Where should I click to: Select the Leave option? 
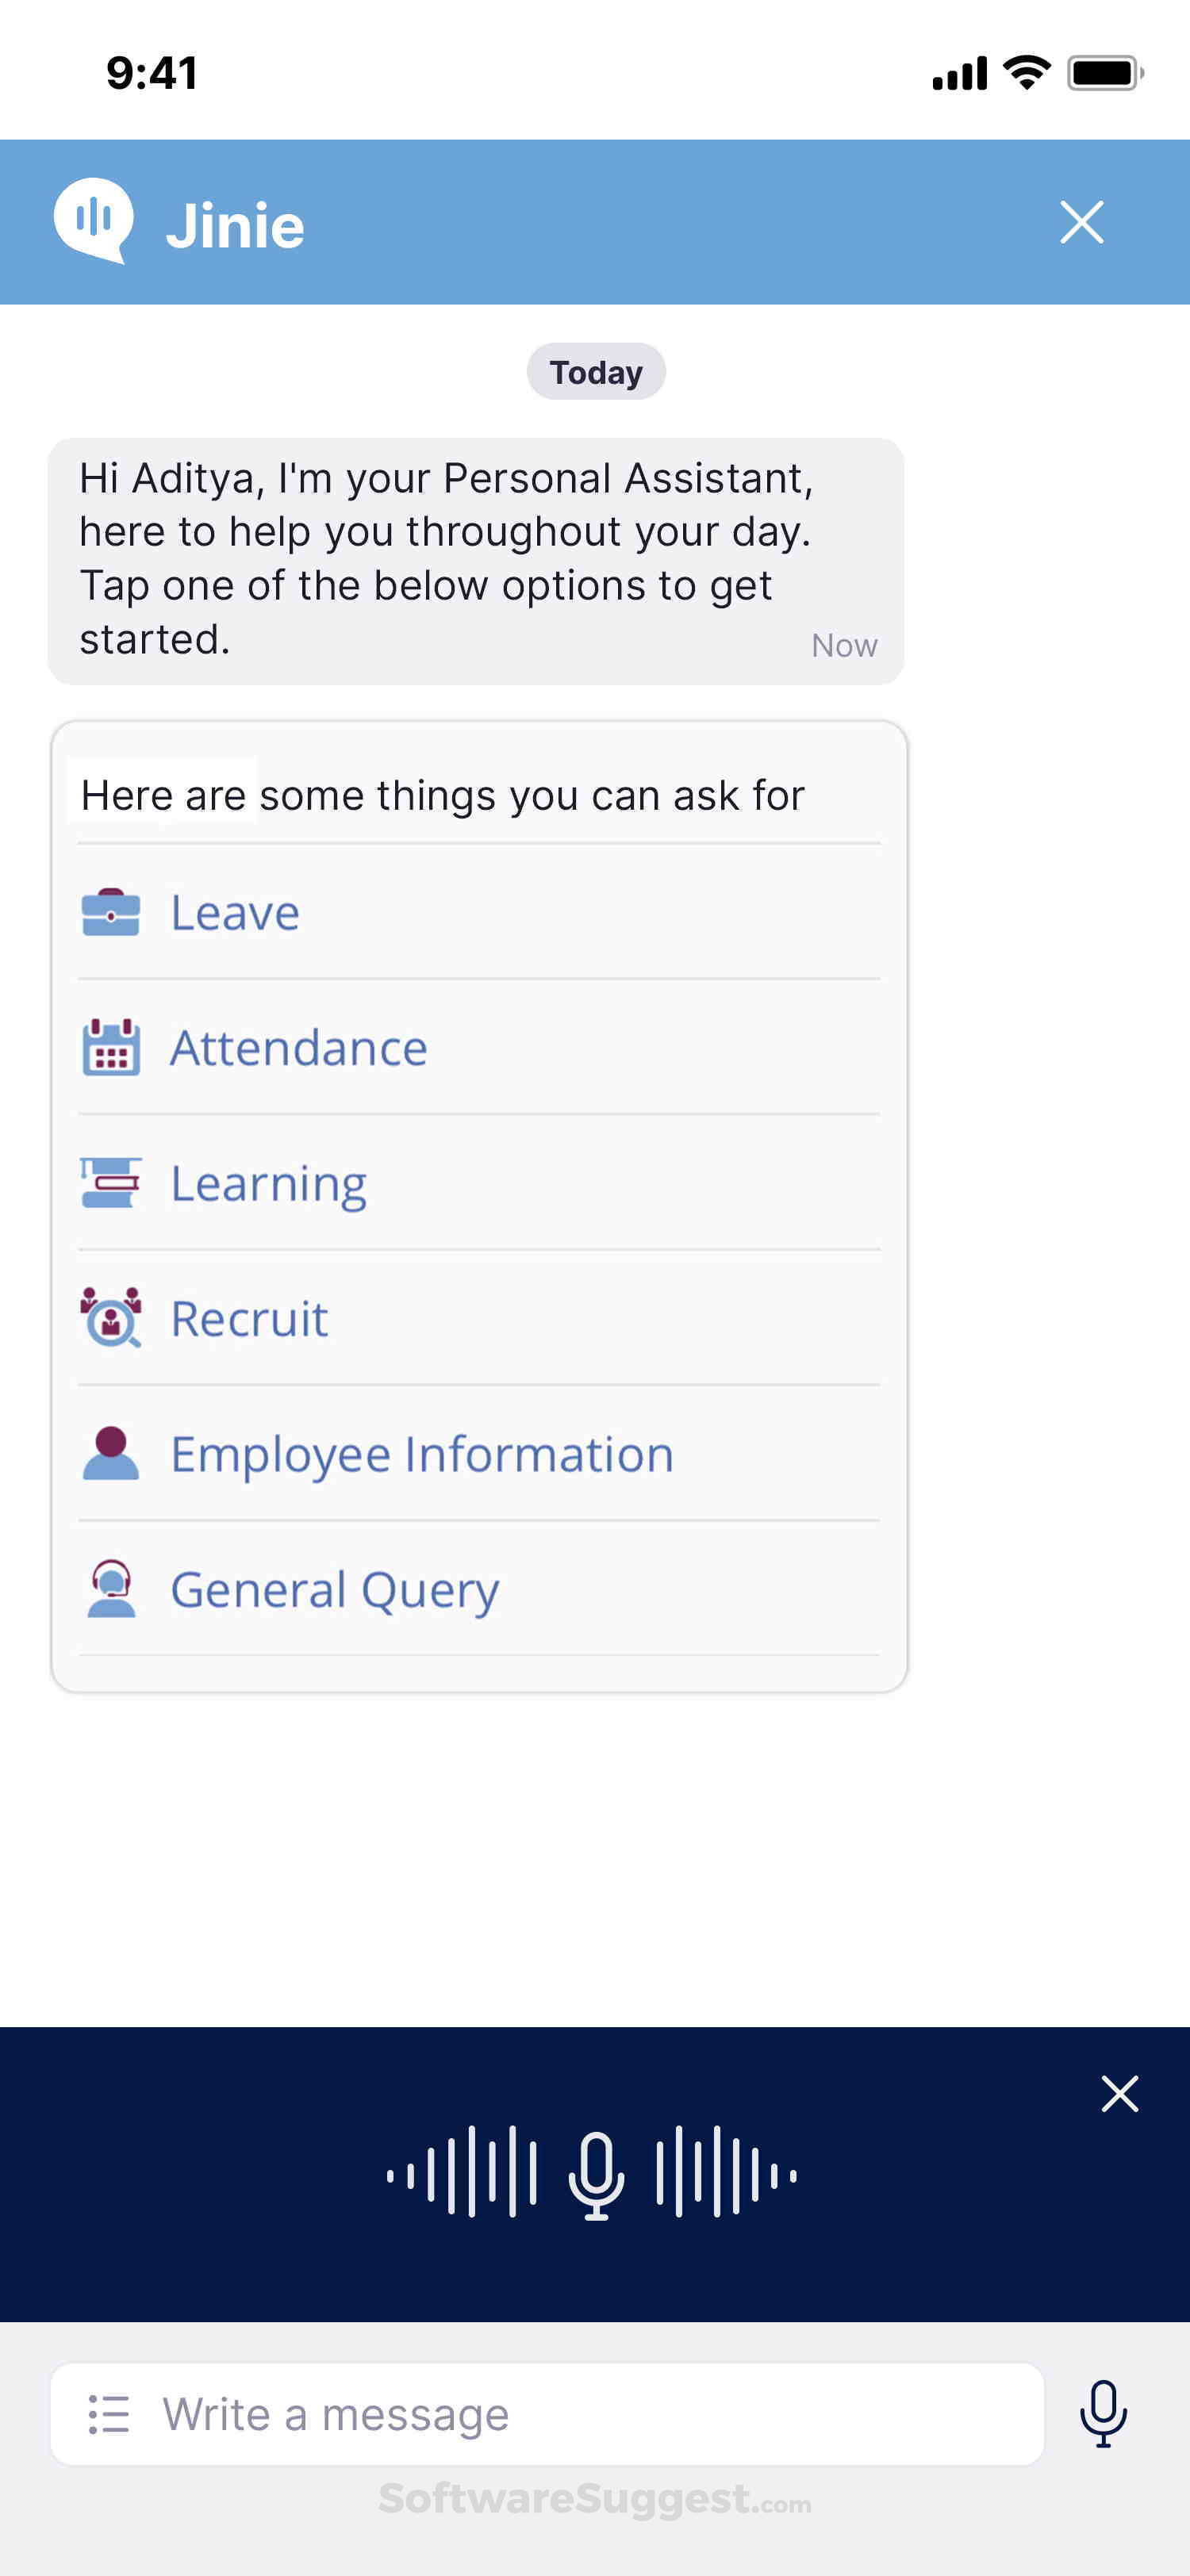click(235, 912)
